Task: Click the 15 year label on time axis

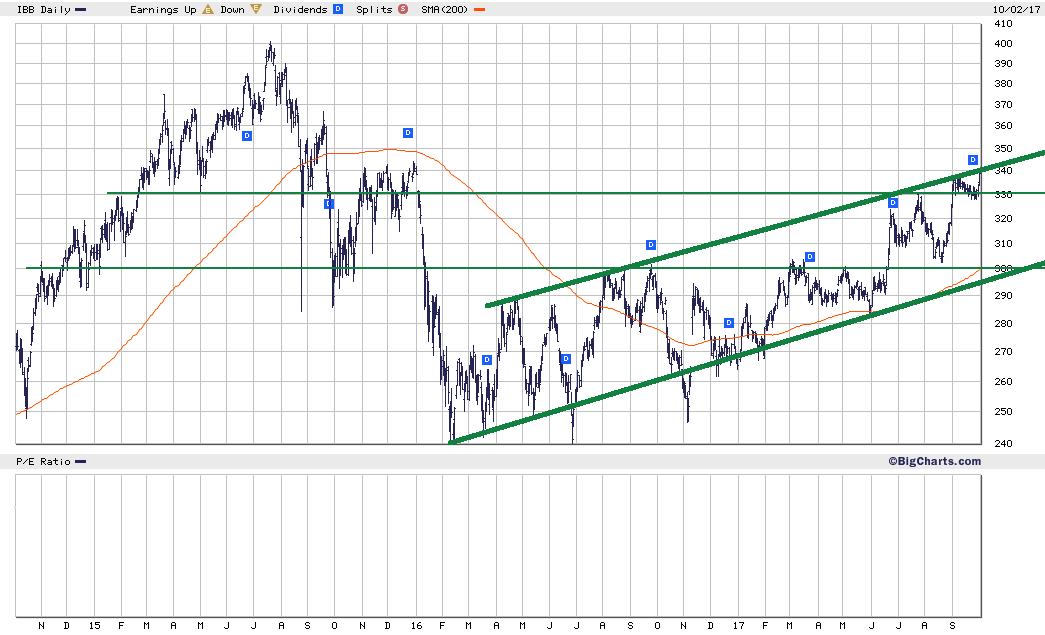Action: click(x=95, y=626)
